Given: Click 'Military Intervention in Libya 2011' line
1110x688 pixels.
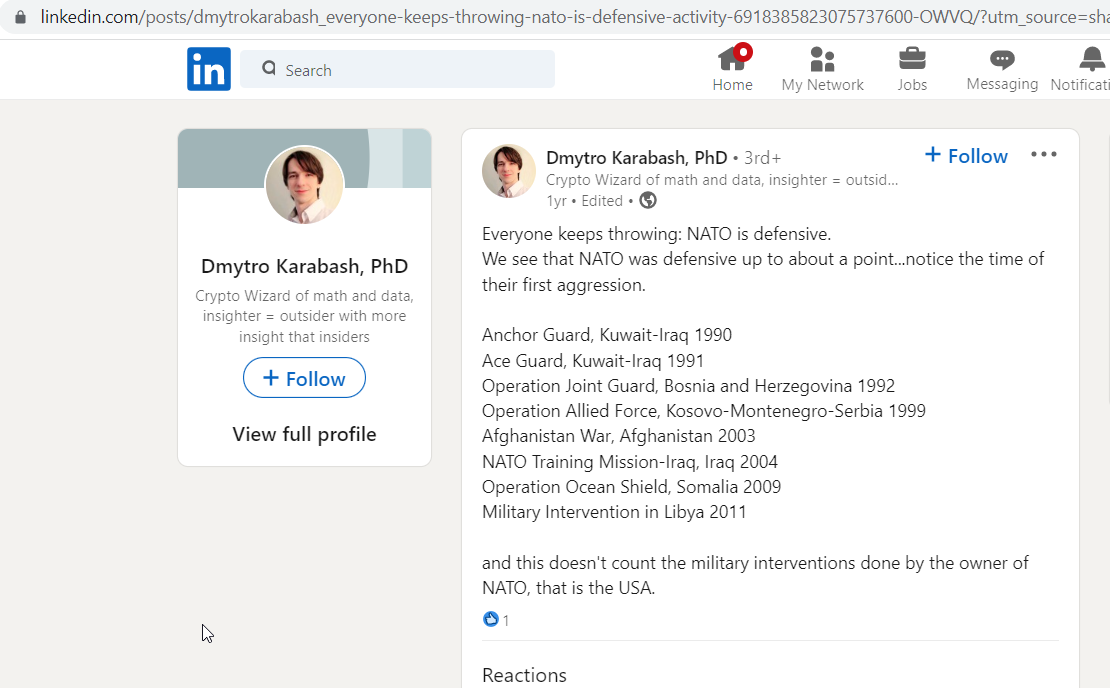Looking at the screenshot, I should click(x=614, y=512).
